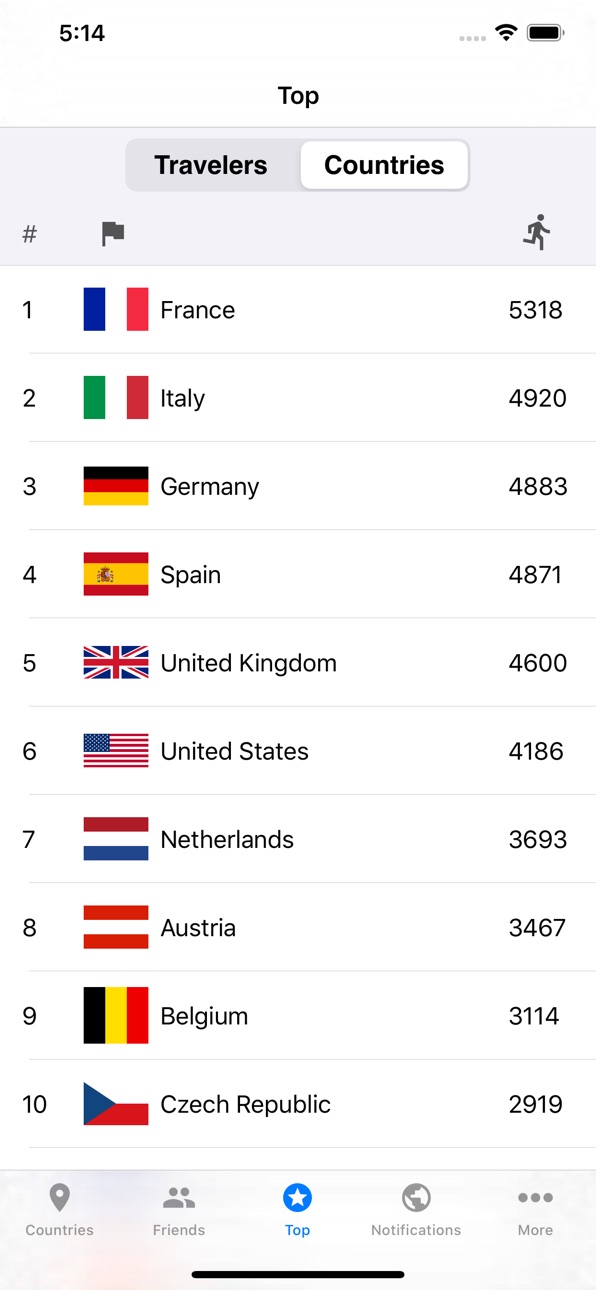Switch to the Travelers segment
The height and width of the screenshot is (1290, 596).
click(211, 165)
